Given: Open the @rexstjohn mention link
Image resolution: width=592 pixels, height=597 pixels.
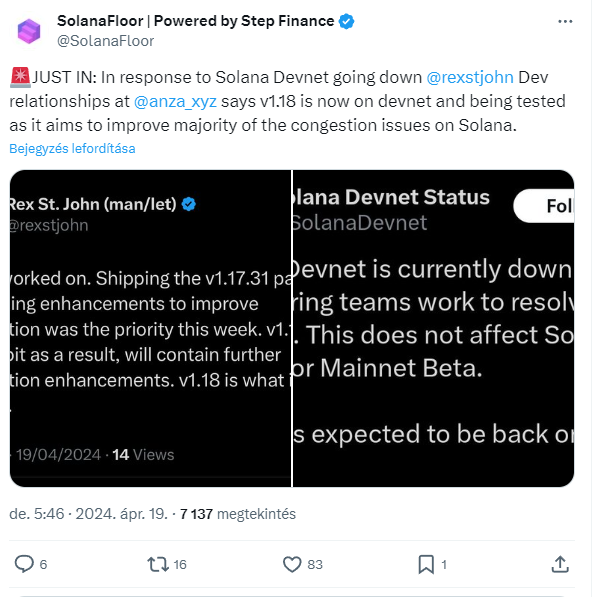Looking at the screenshot, I should click(470, 77).
